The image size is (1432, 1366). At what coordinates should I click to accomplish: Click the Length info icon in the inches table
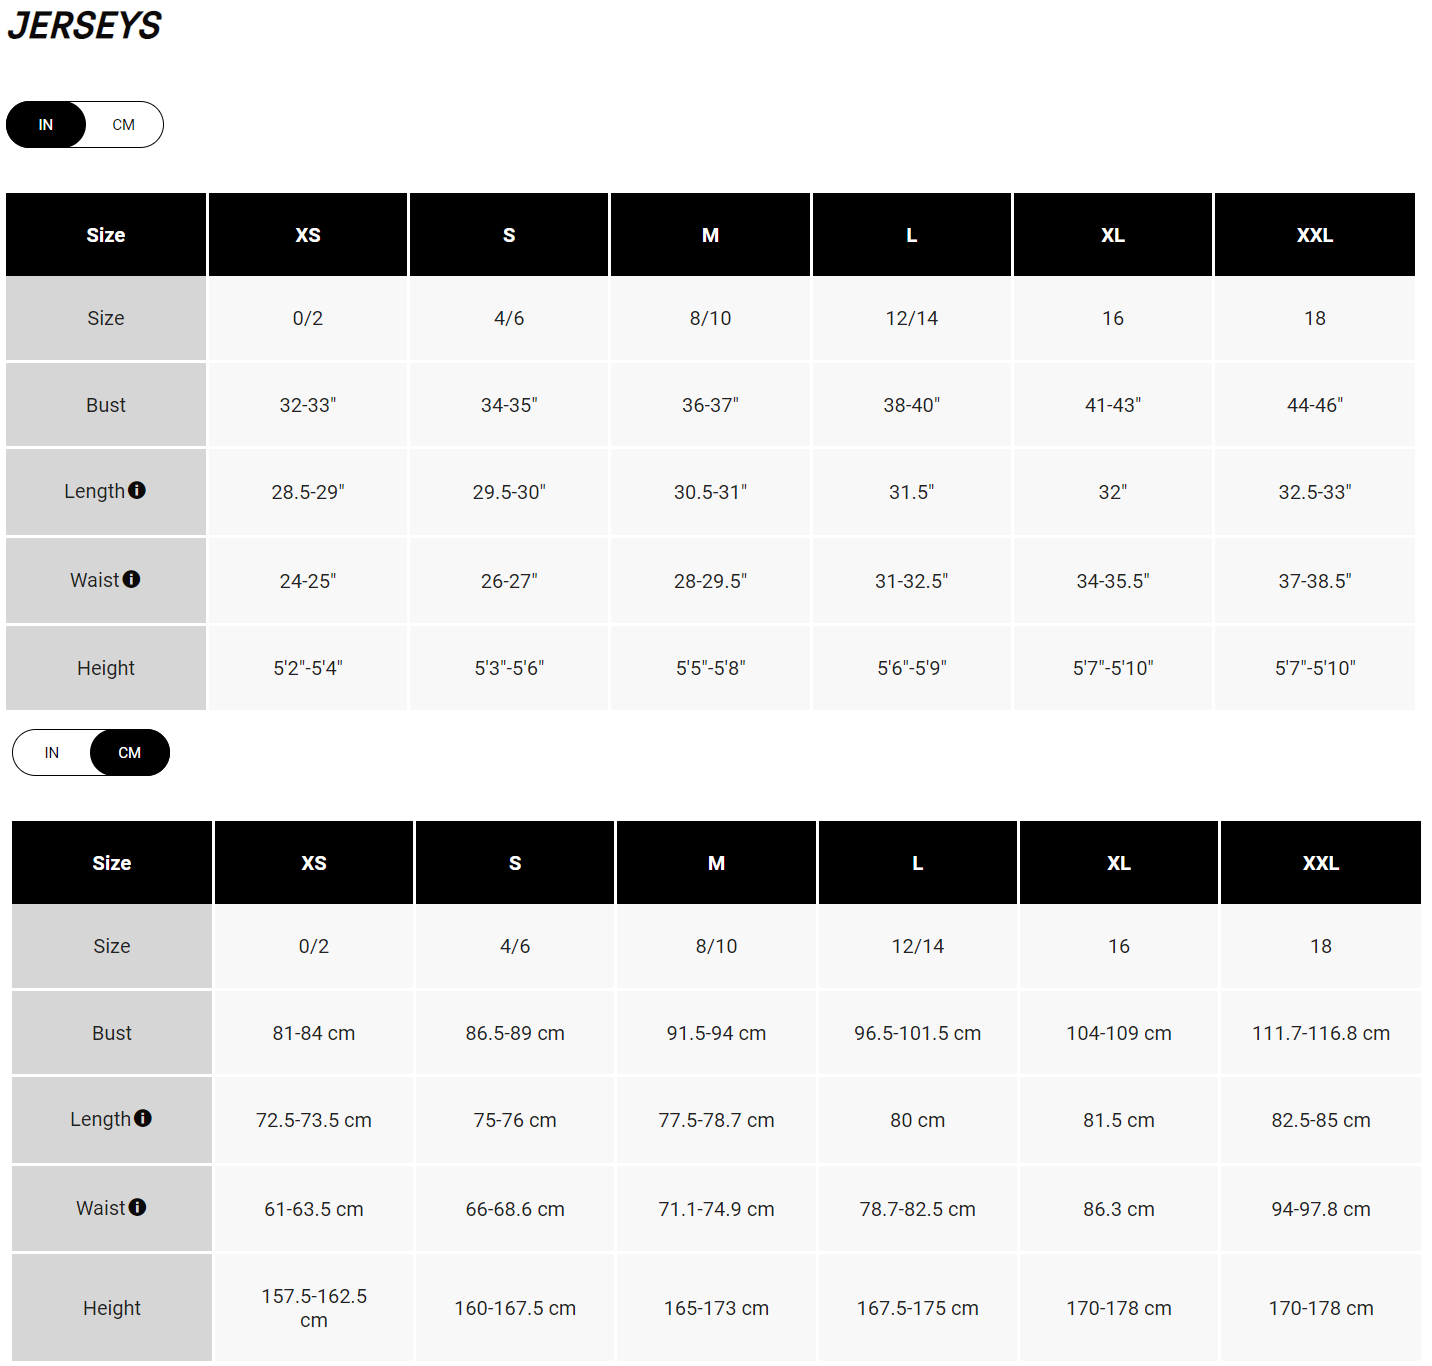[139, 491]
